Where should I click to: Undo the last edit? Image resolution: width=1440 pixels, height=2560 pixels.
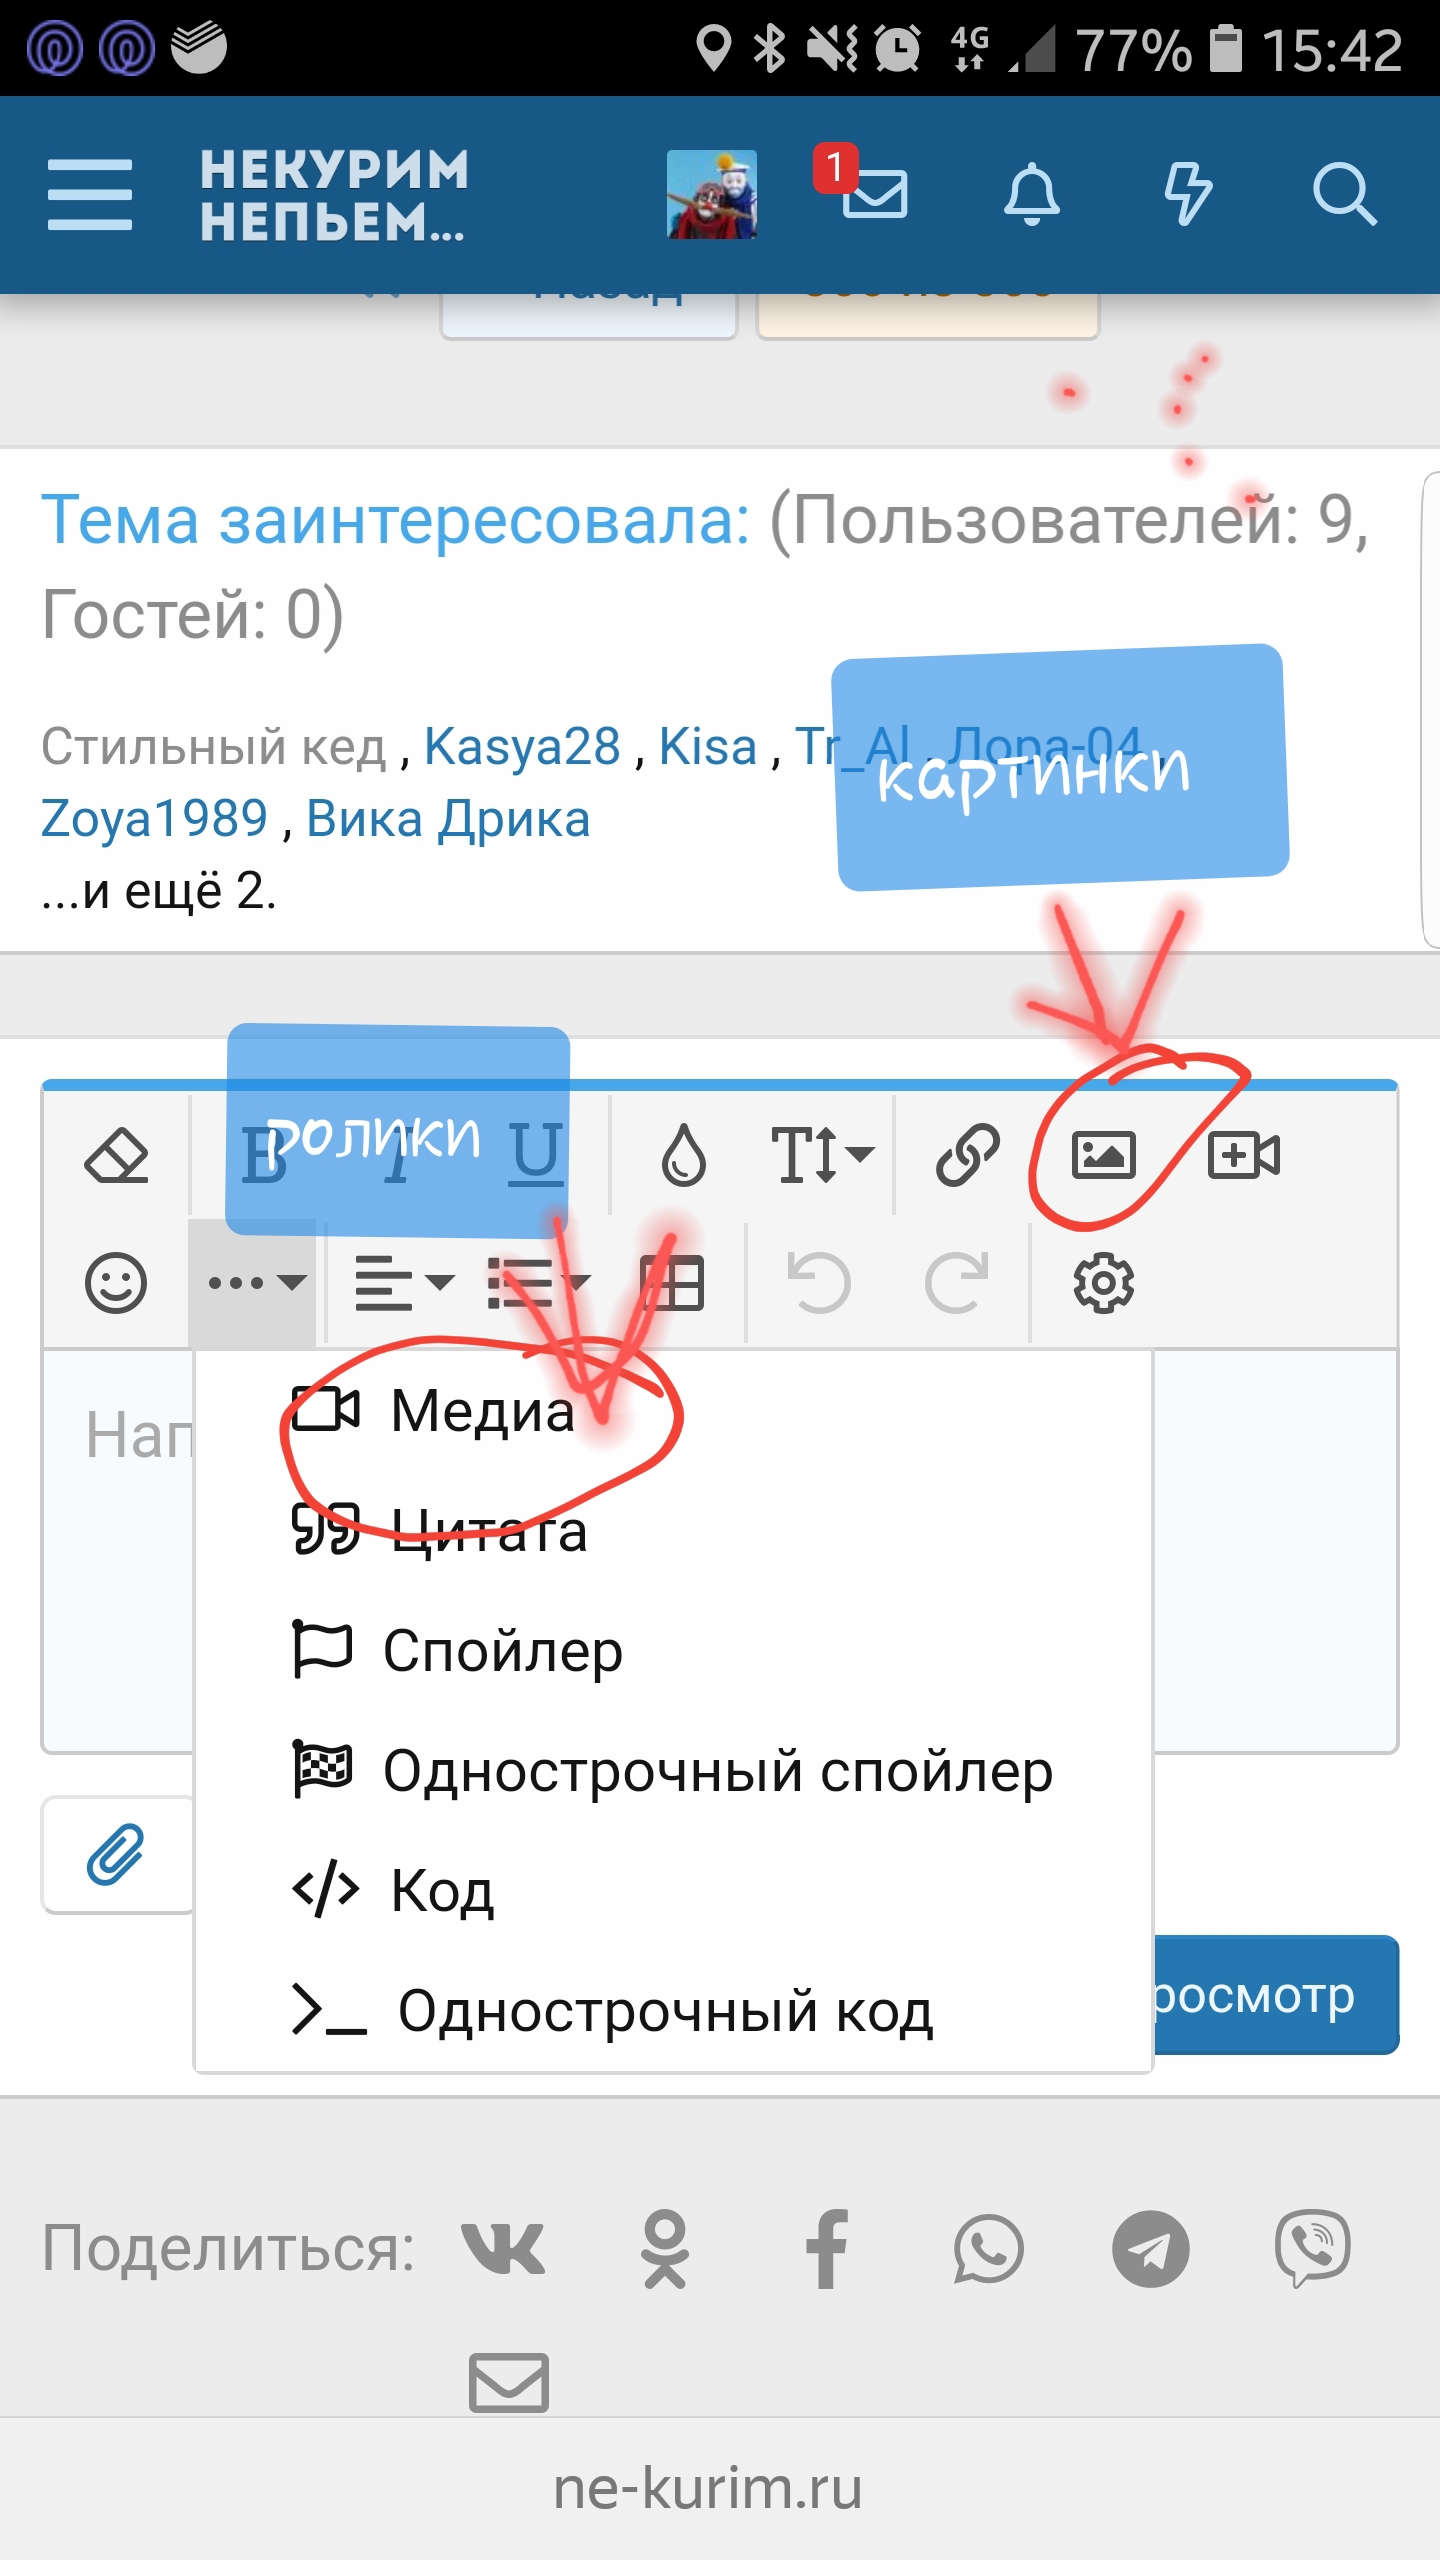pyautogui.click(x=818, y=1282)
